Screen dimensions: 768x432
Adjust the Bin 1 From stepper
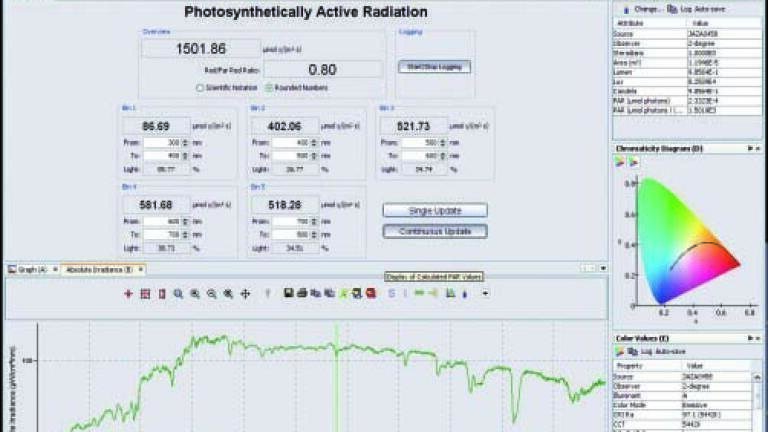(185, 143)
